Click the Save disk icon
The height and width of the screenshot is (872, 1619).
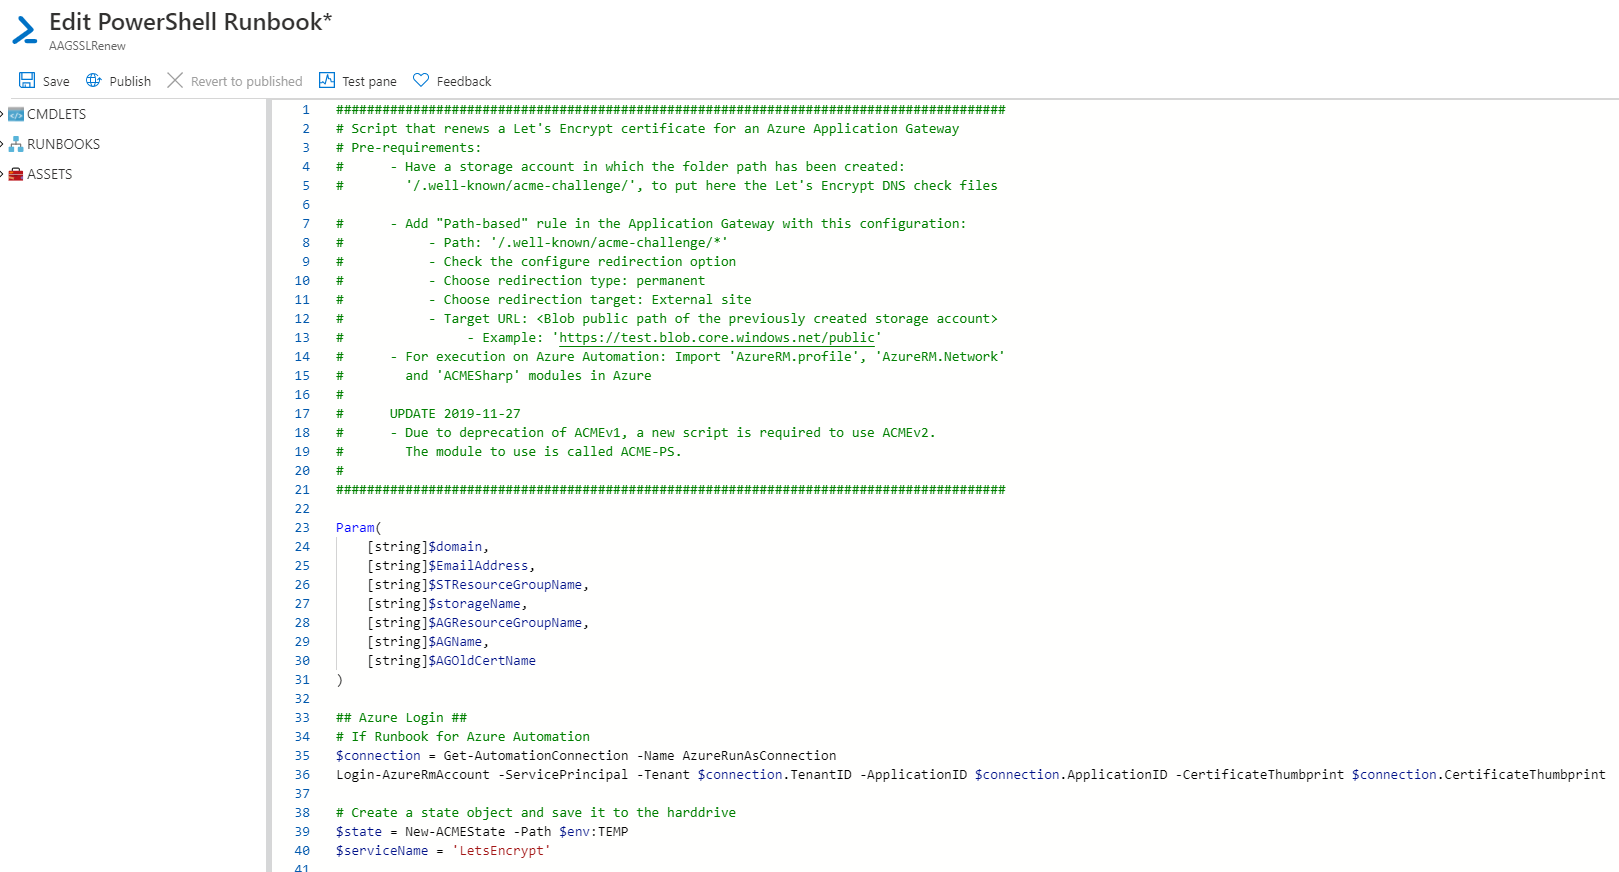tap(27, 80)
